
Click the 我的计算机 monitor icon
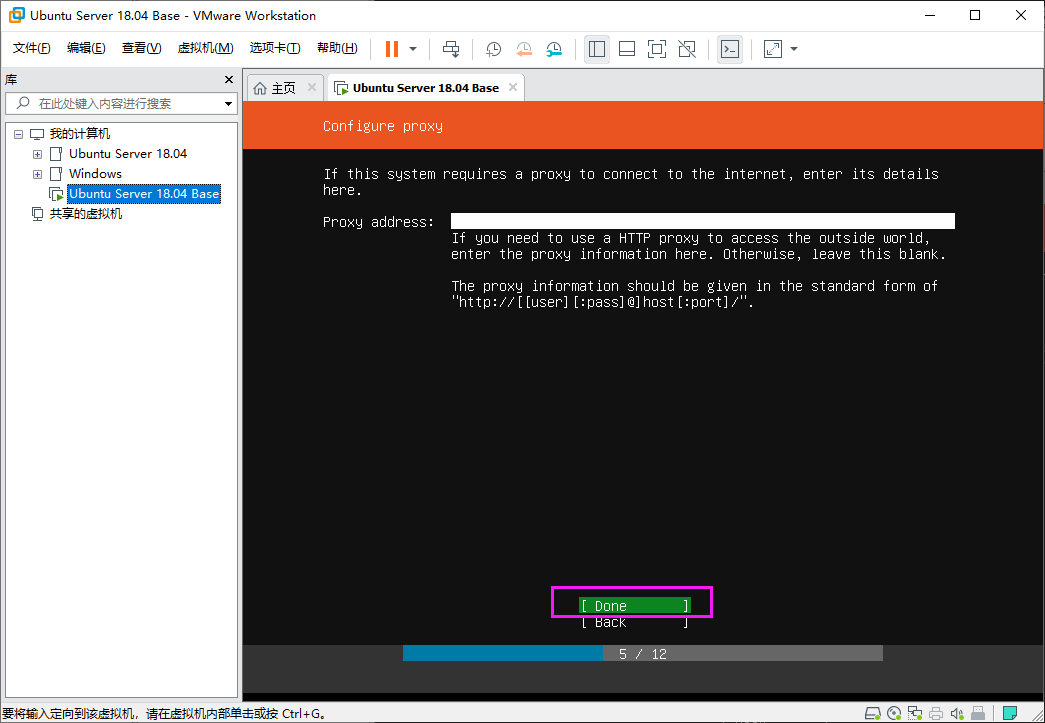point(37,134)
